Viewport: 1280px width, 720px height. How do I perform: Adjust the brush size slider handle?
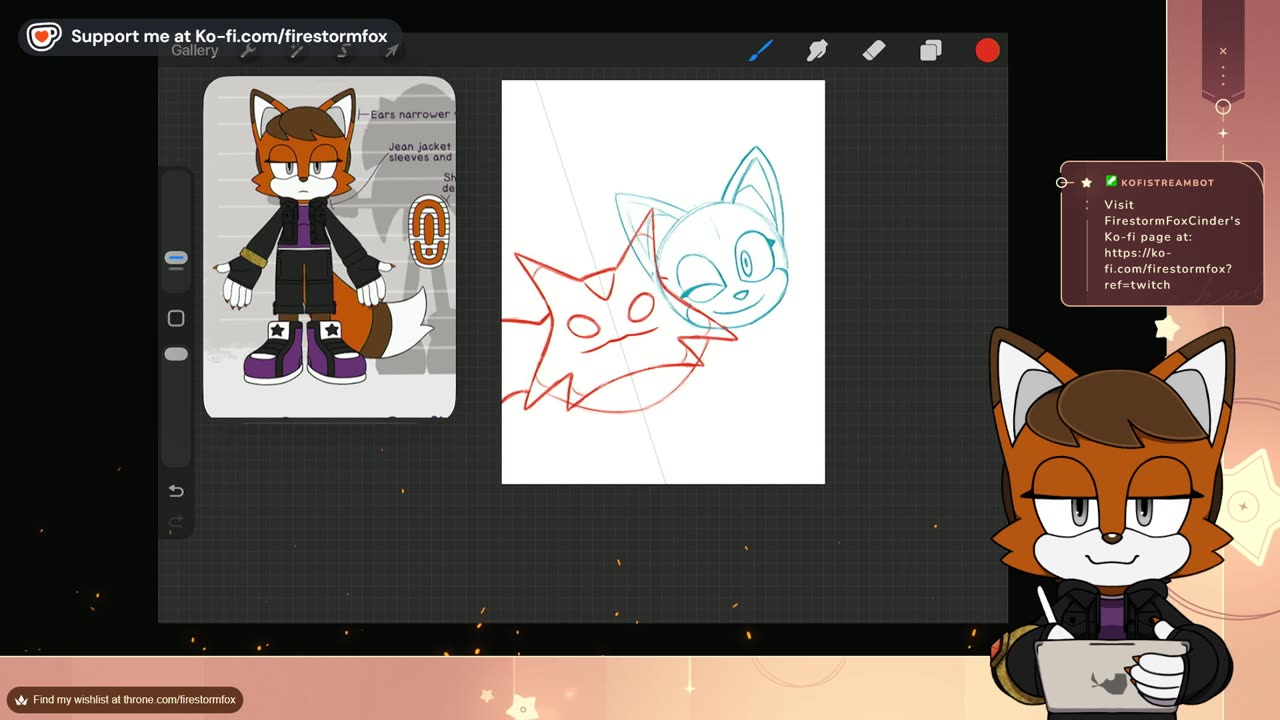tap(176, 259)
